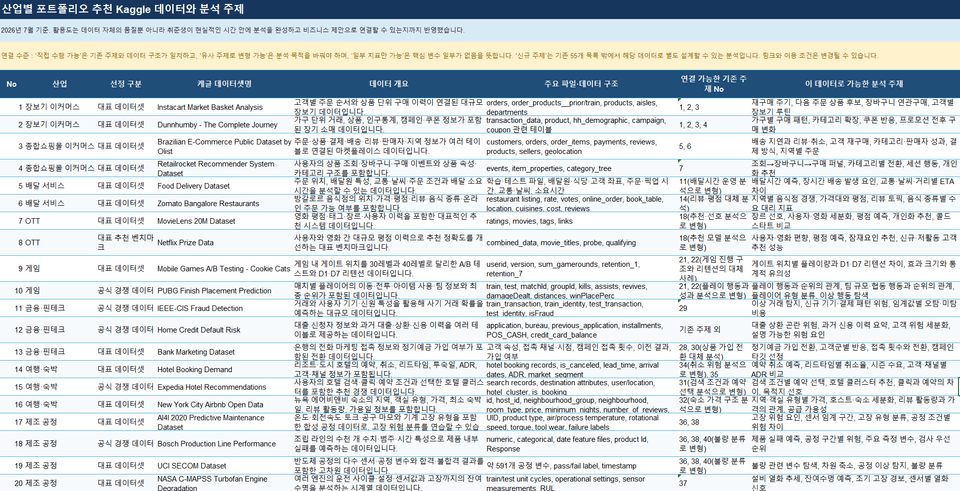Image resolution: width=960 pixels, height=491 pixels.
Task: Click the 'No' column header
Action: (12, 84)
